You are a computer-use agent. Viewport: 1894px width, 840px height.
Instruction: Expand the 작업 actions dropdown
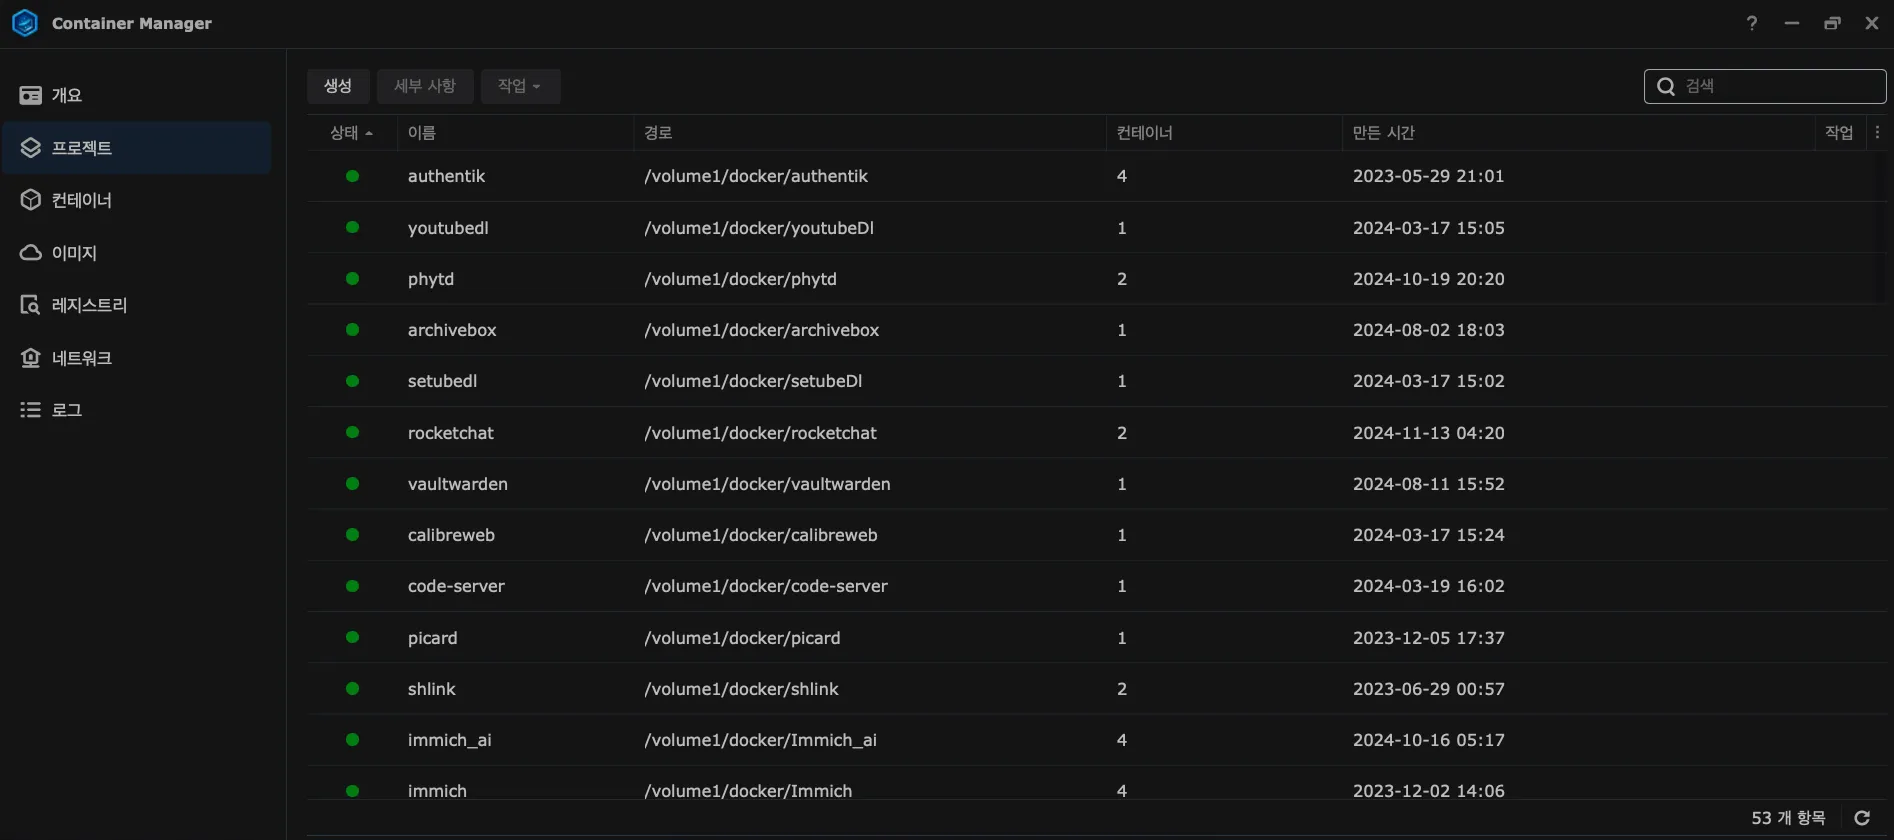(x=520, y=86)
